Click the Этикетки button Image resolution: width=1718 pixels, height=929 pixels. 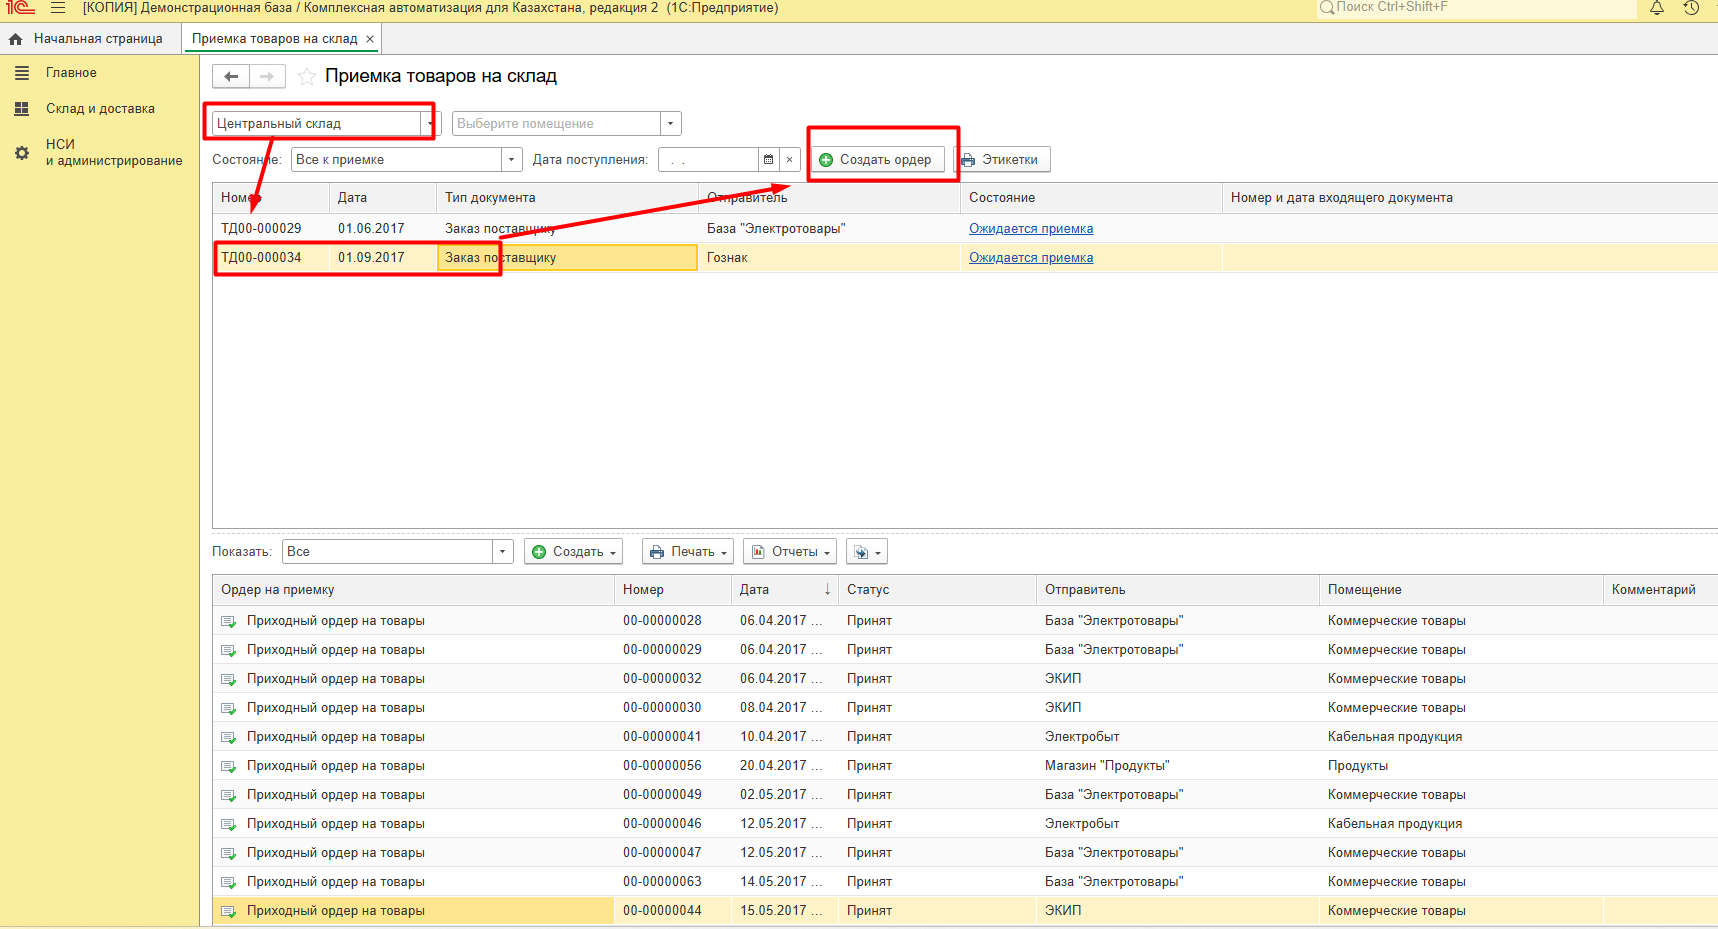click(1000, 160)
